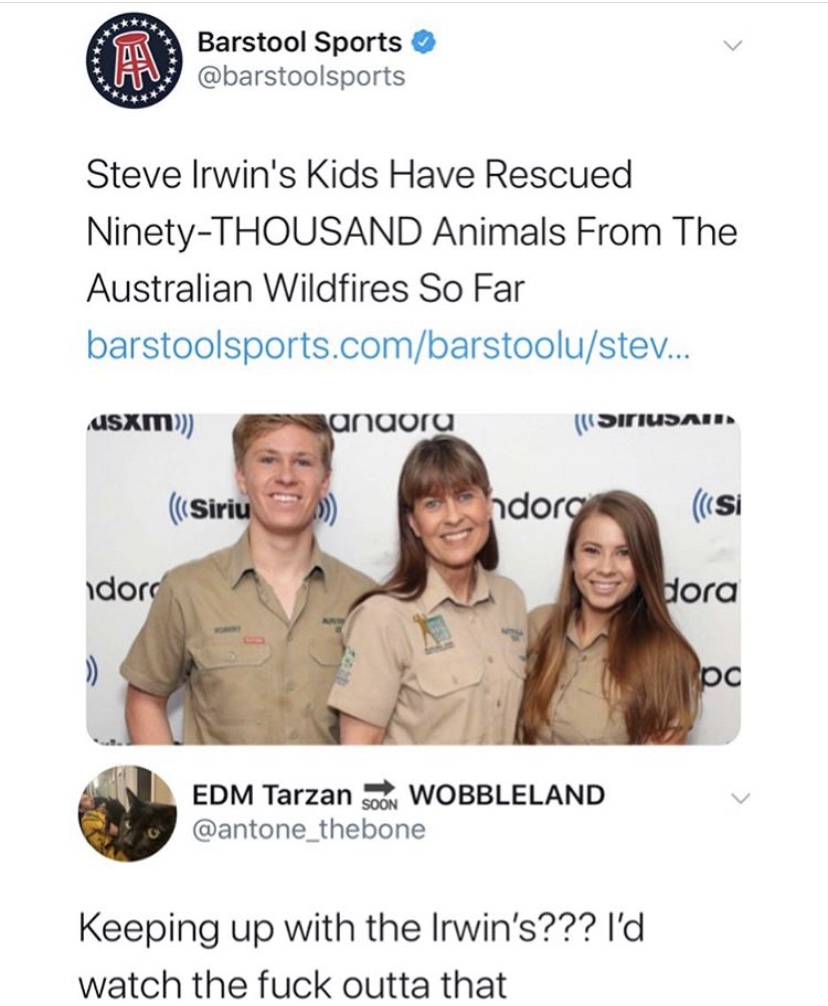The width and height of the screenshot is (828, 1006).
Task: Expand the EDM Tarzan tweet options chevron
Action: pos(737,798)
